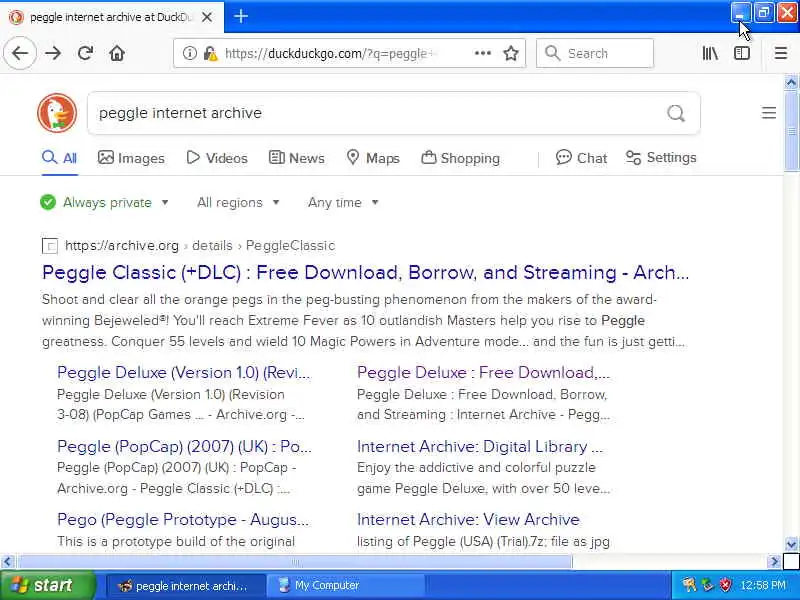Screen dimensions: 800x600
Task: Expand the All regions dropdown
Action: [x=238, y=203]
